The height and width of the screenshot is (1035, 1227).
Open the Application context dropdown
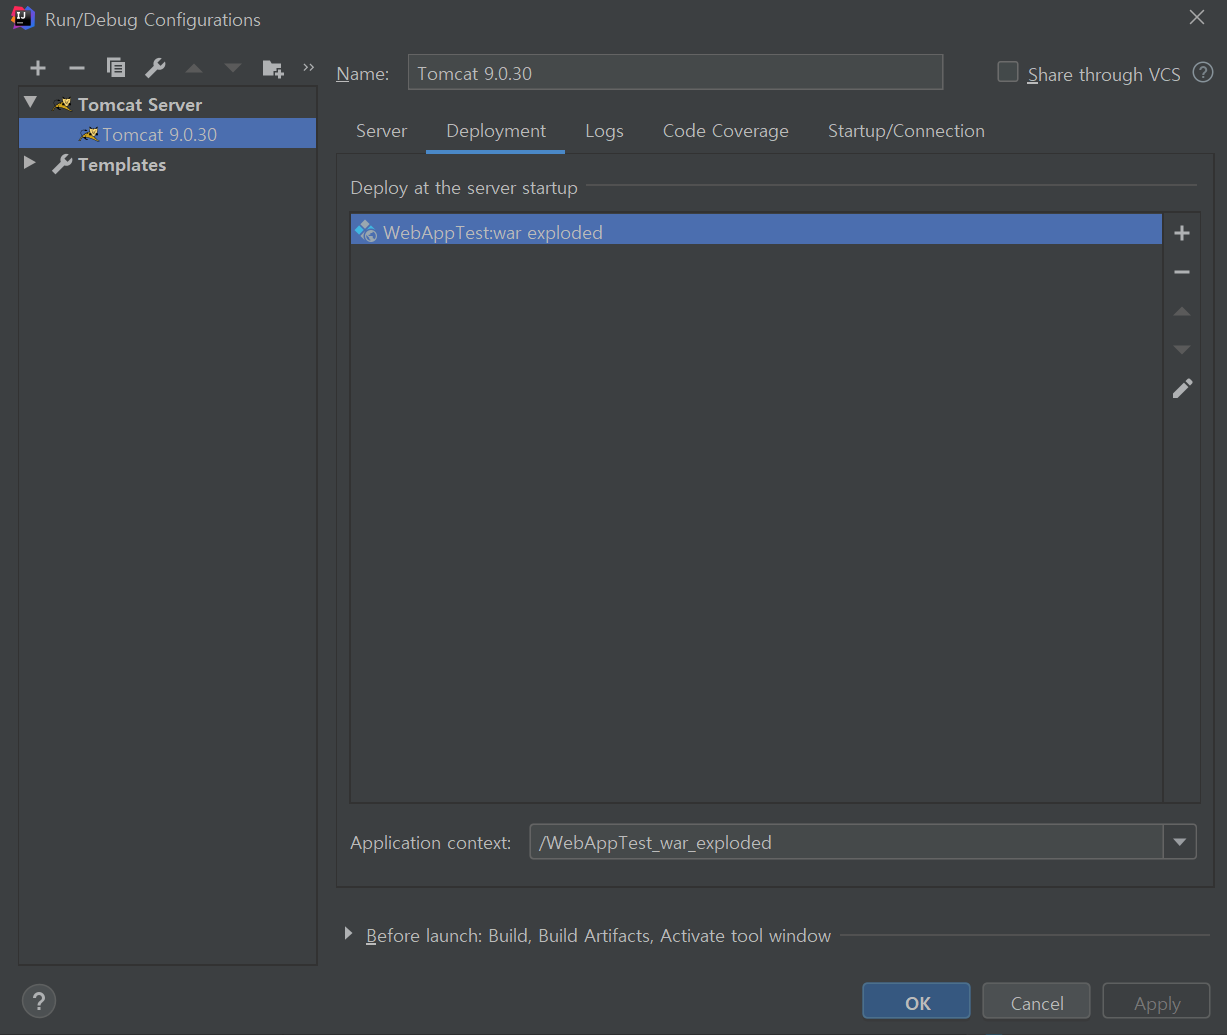1180,842
